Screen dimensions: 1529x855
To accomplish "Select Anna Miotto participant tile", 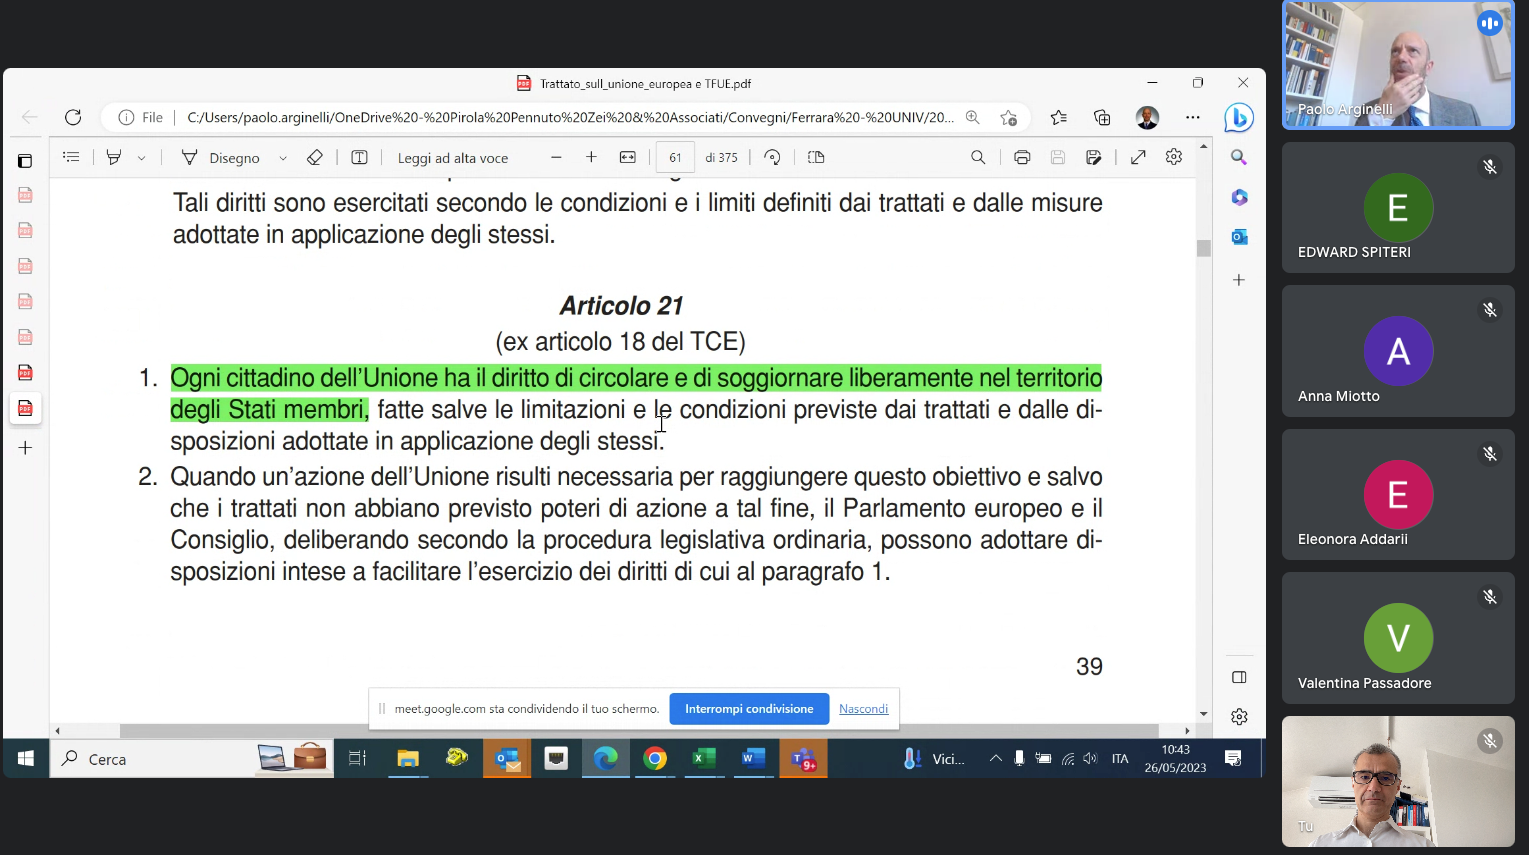I will coord(1398,351).
